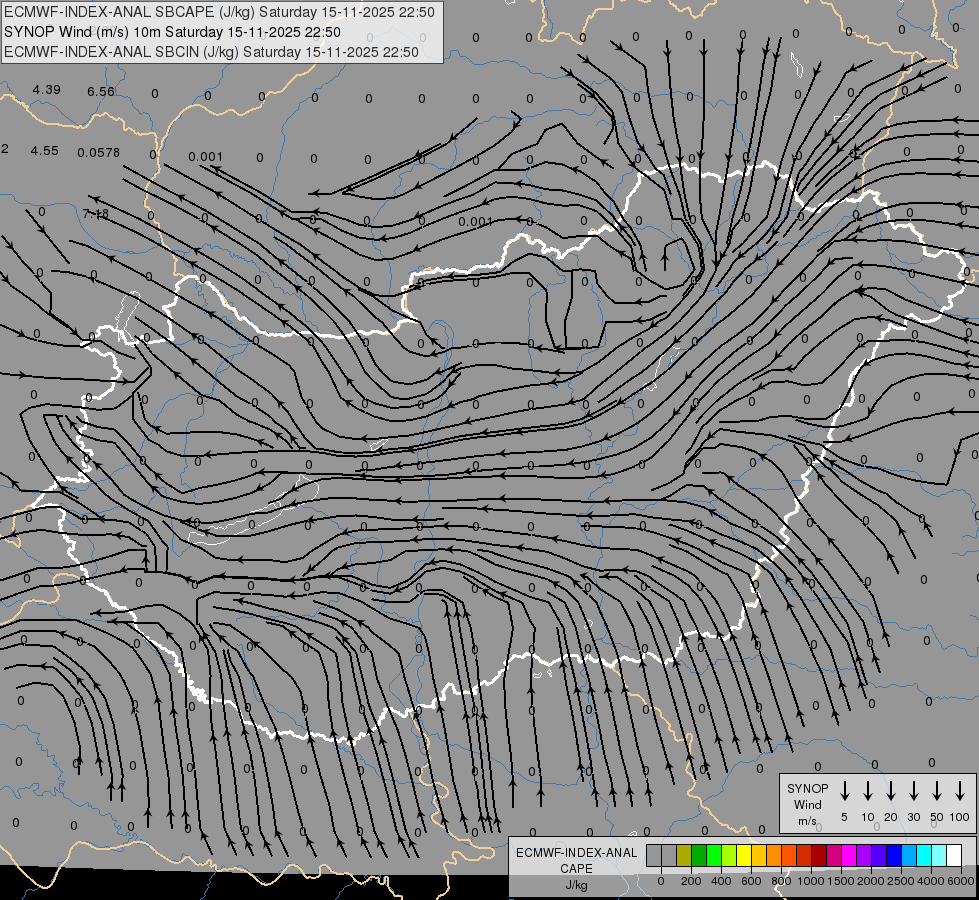Select the white swatch ending CAPE legend
Image resolution: width=979 pixels, height=900 pixels.
[x=953, y=855]
